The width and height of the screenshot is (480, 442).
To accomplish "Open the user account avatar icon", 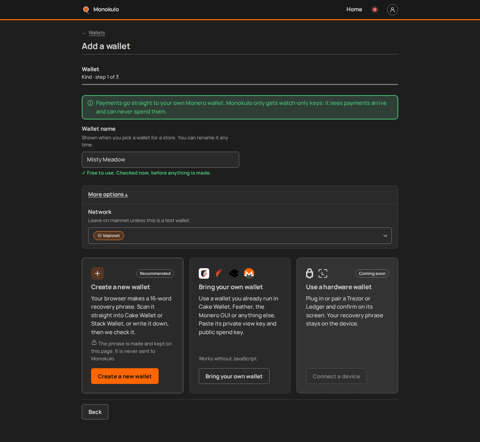I will pos(392,10).
